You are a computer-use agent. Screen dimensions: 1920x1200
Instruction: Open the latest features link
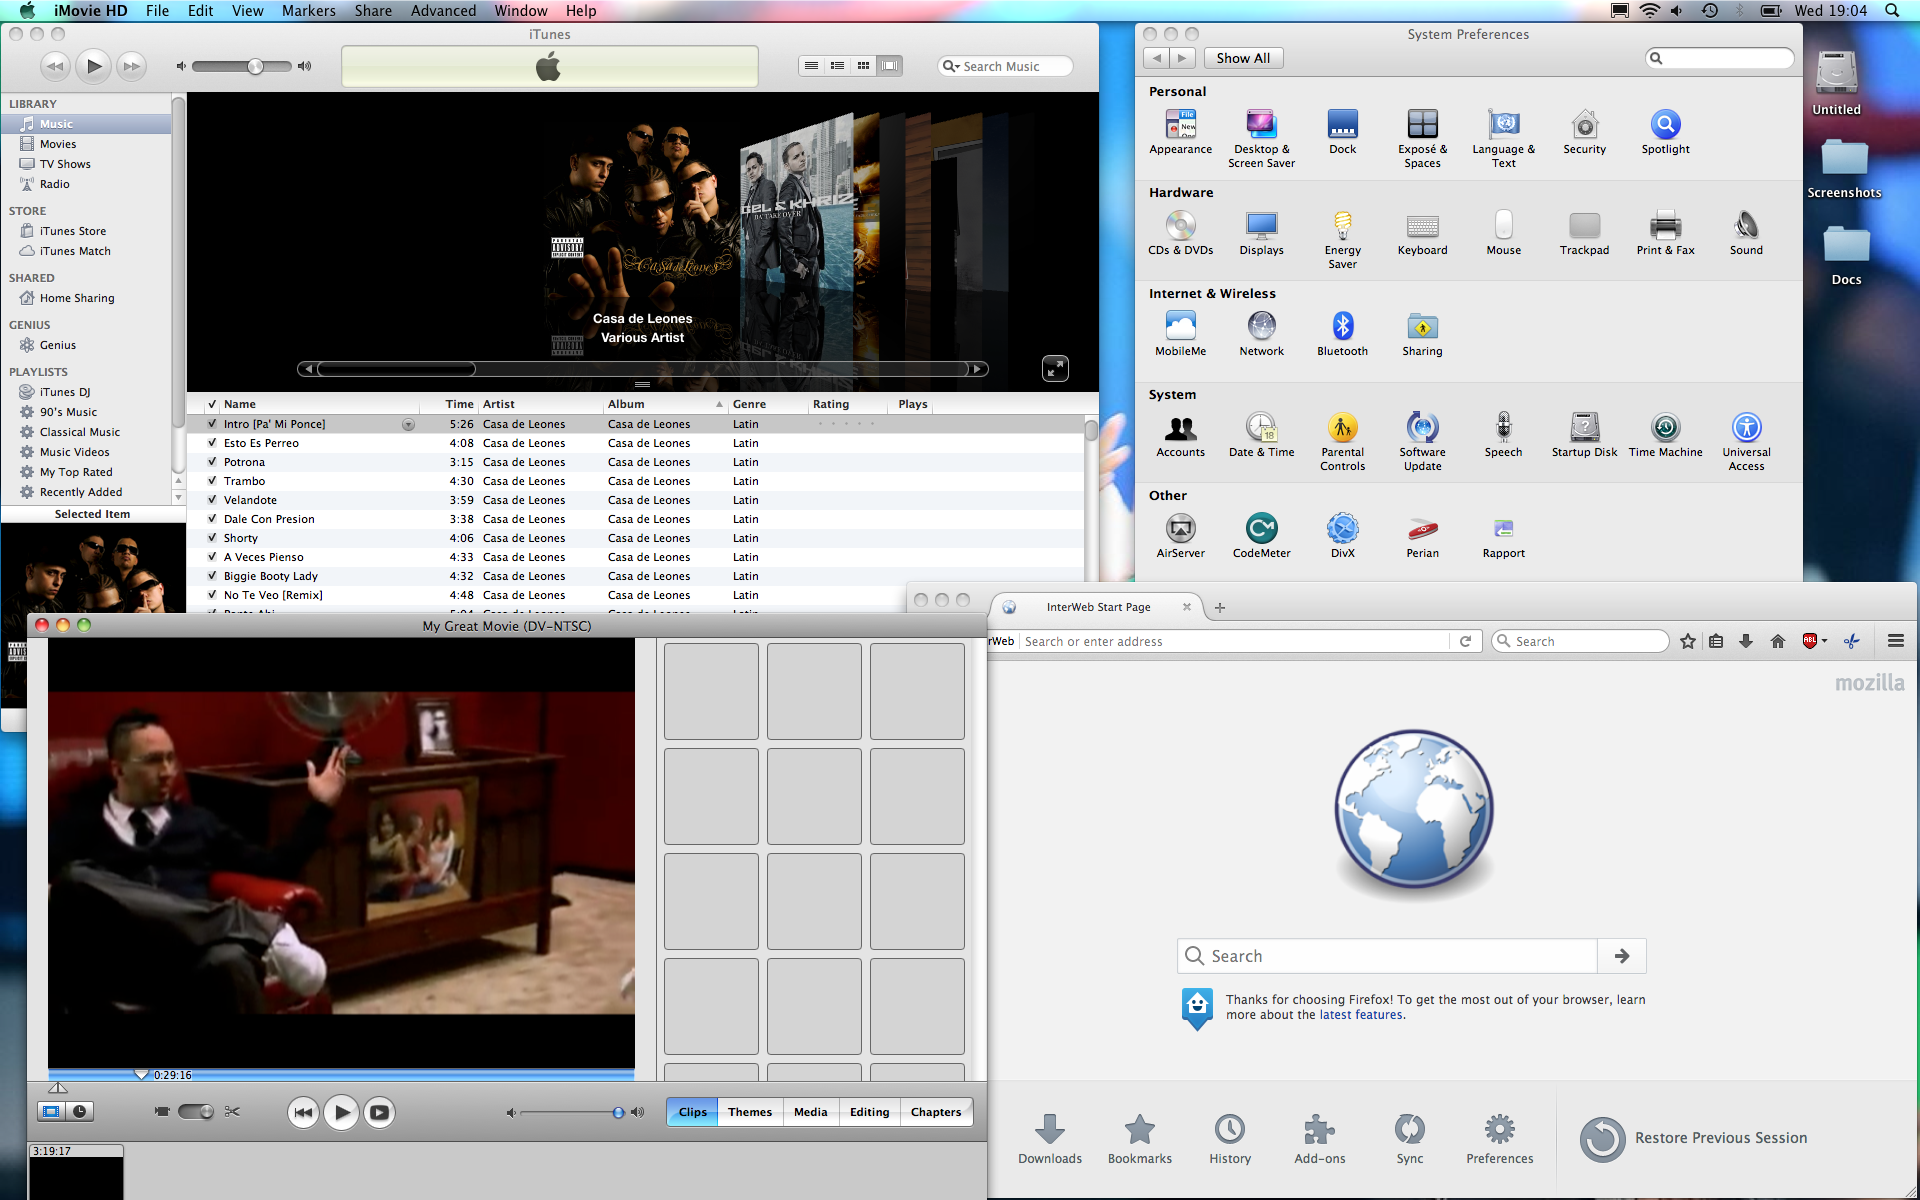1360,1015
